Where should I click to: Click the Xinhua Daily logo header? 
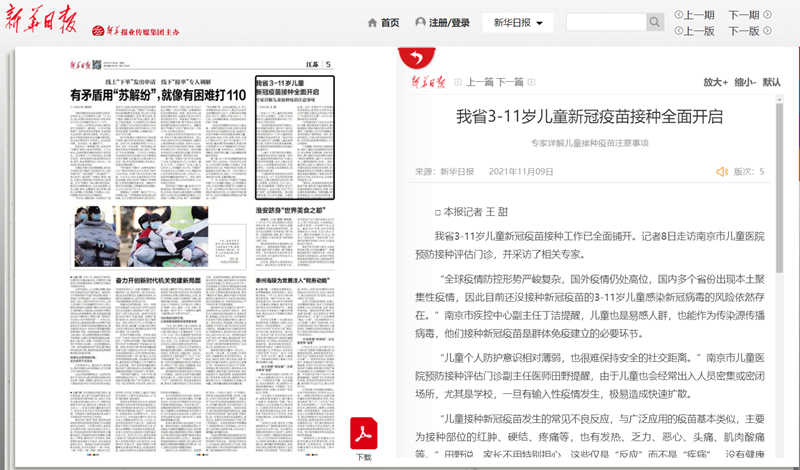click(41, 20)
